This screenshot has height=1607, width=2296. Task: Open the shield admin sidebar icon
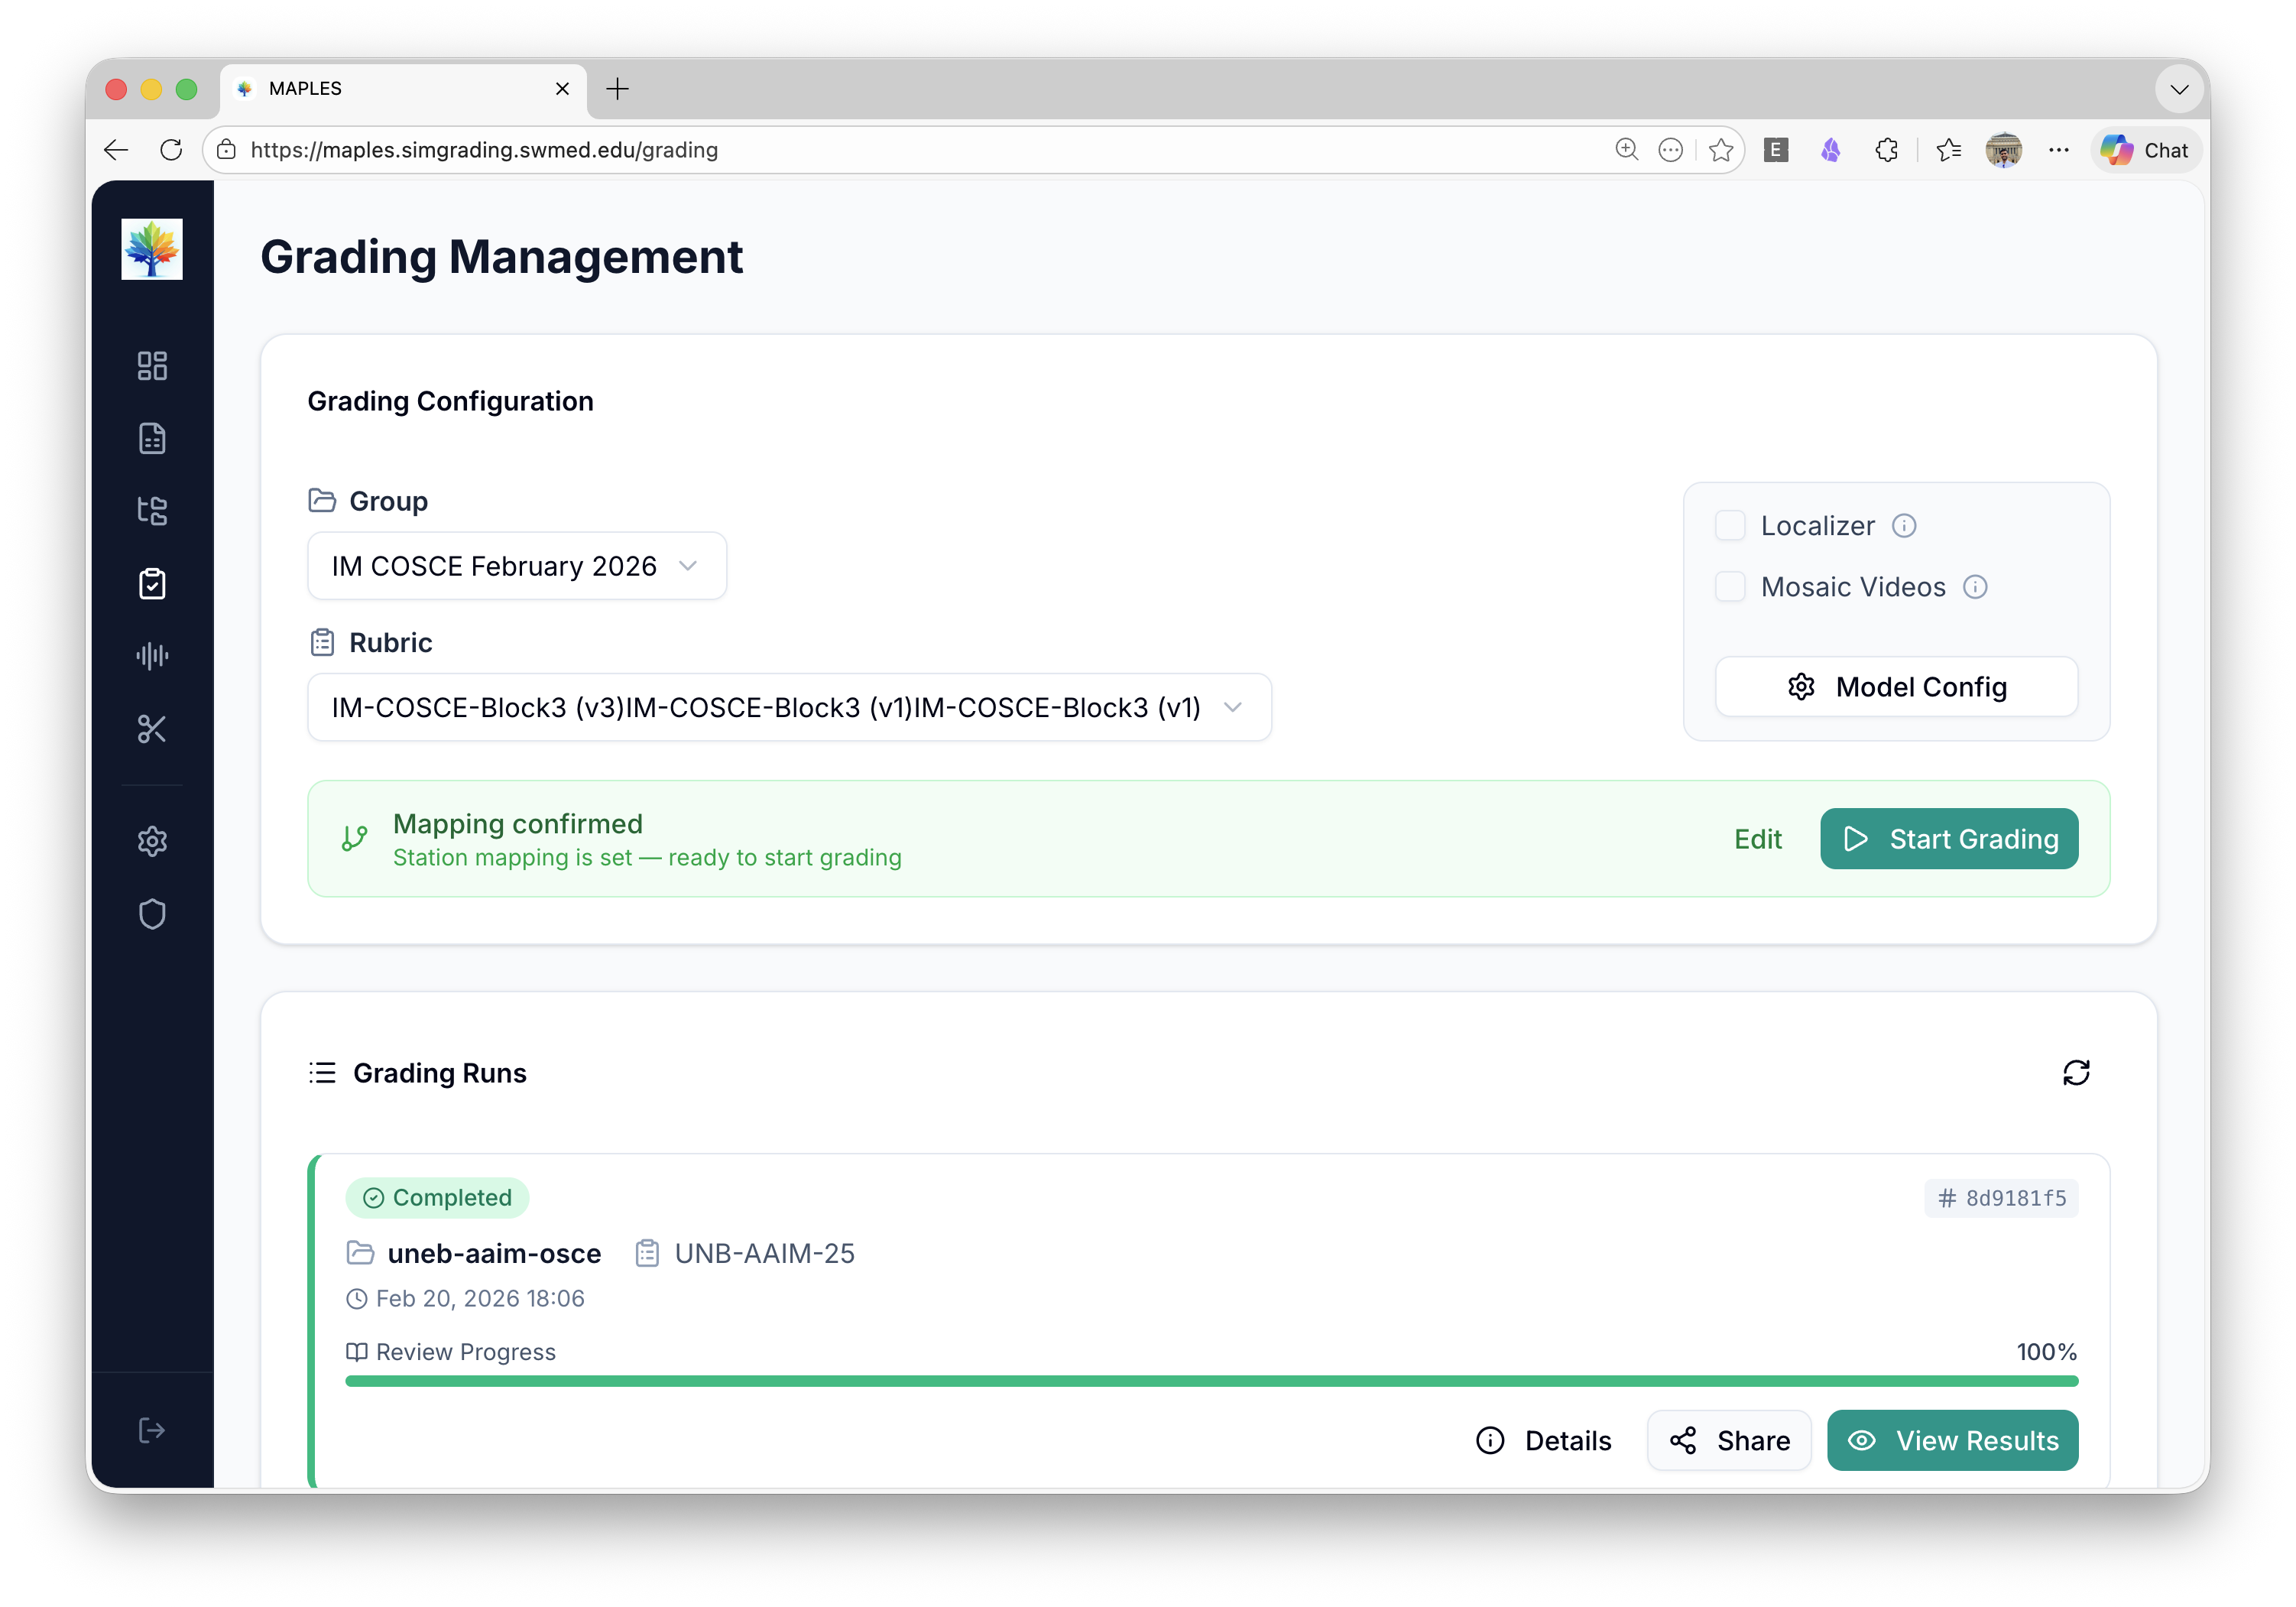click(x=152, y=914)
